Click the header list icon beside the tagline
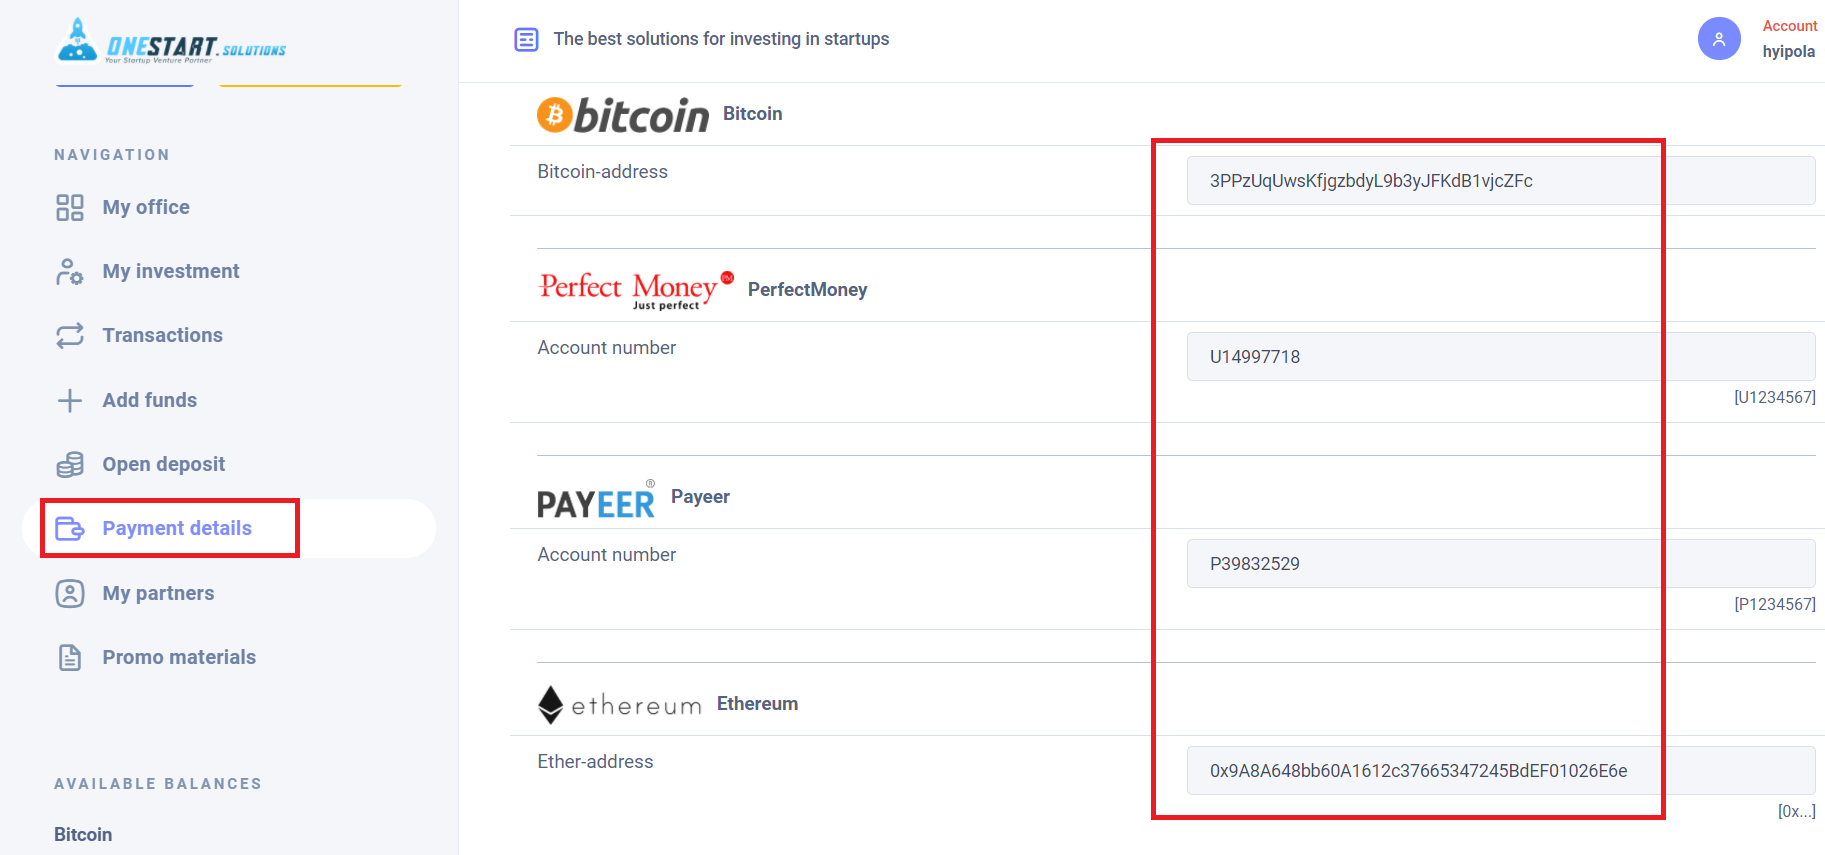This screenshot has width=1825, height=855. coord(526,39)
